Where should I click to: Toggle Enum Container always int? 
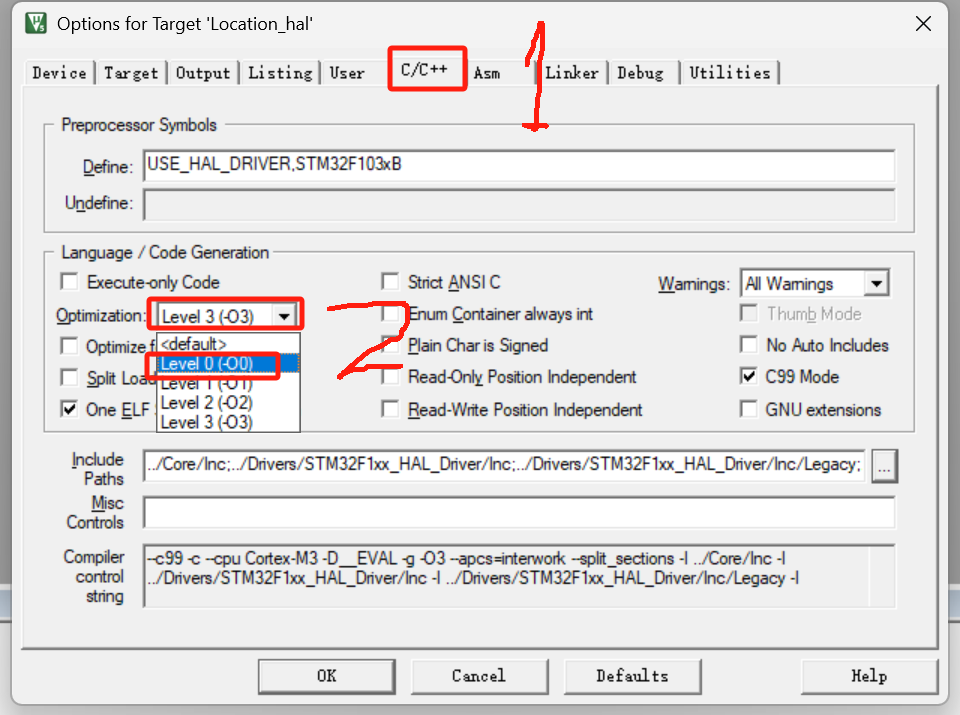[390, 313]
